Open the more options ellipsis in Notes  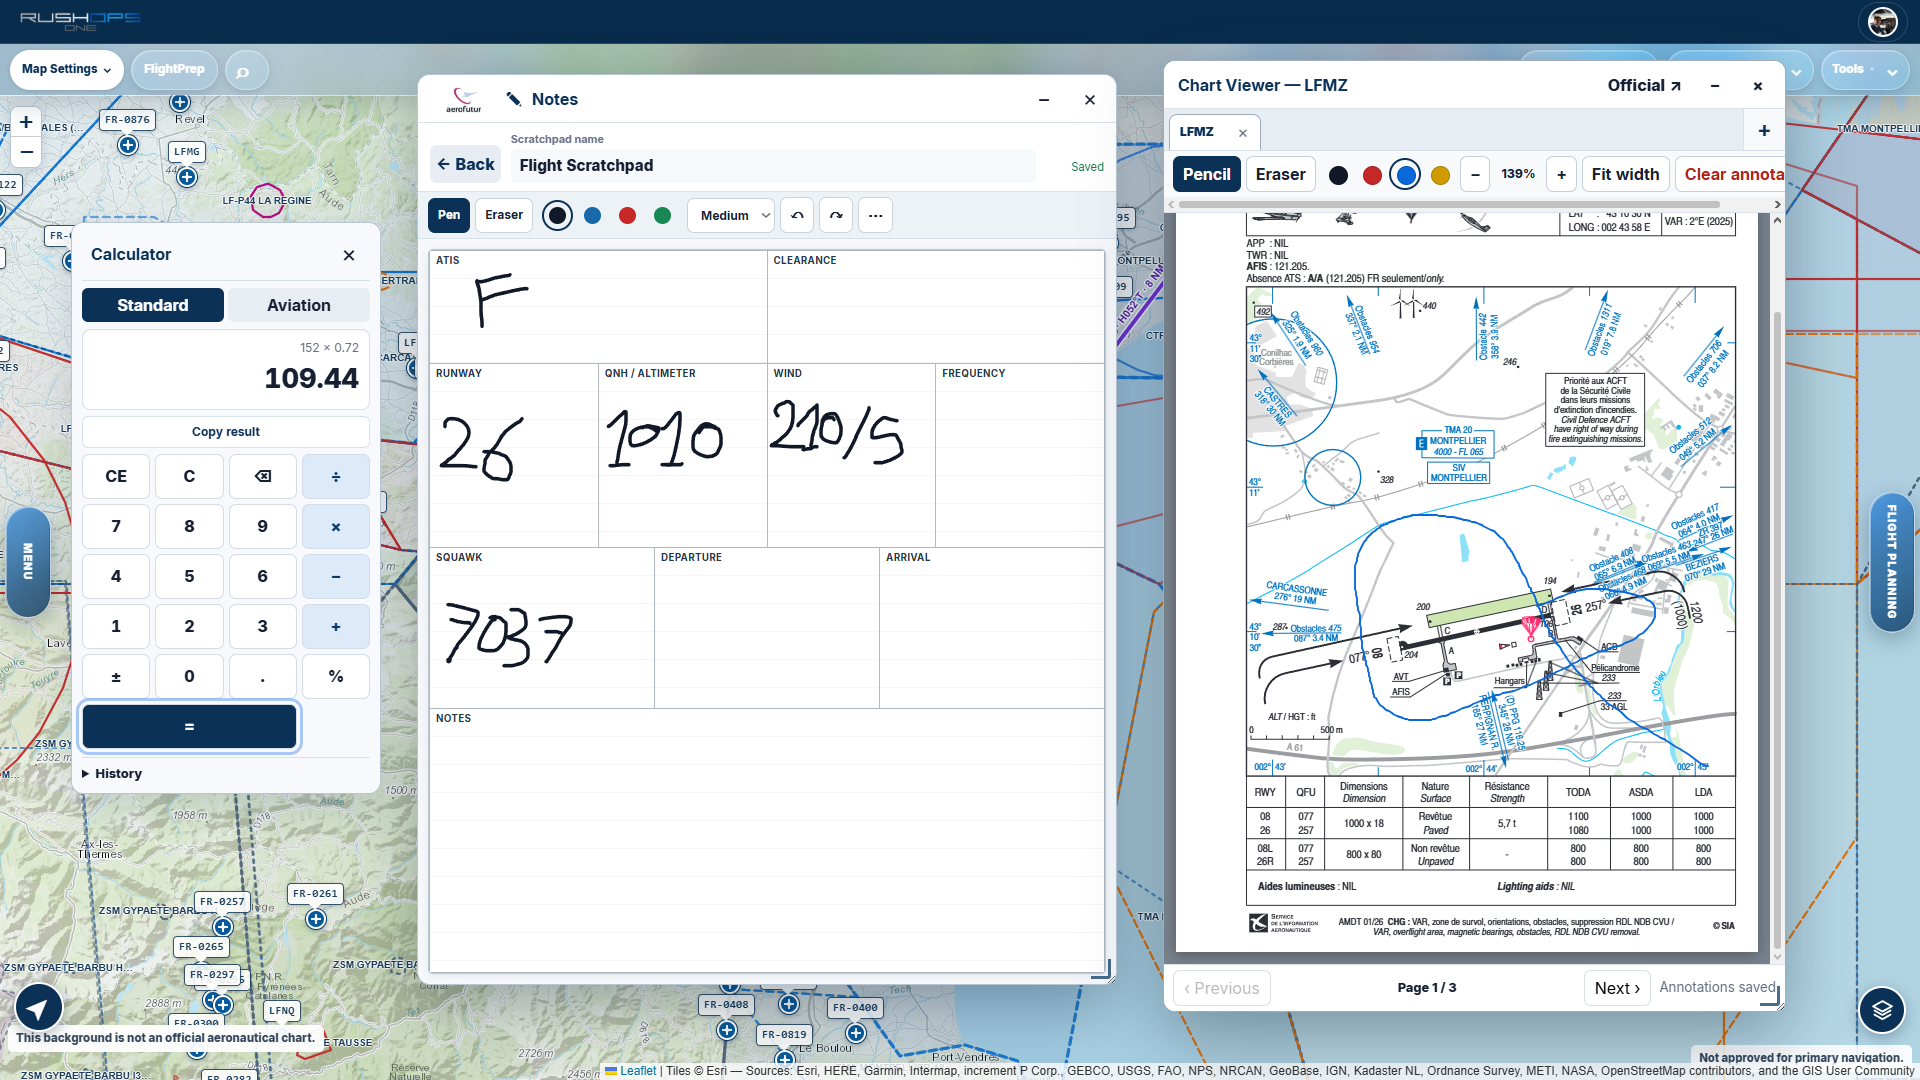tap(875, 215)
